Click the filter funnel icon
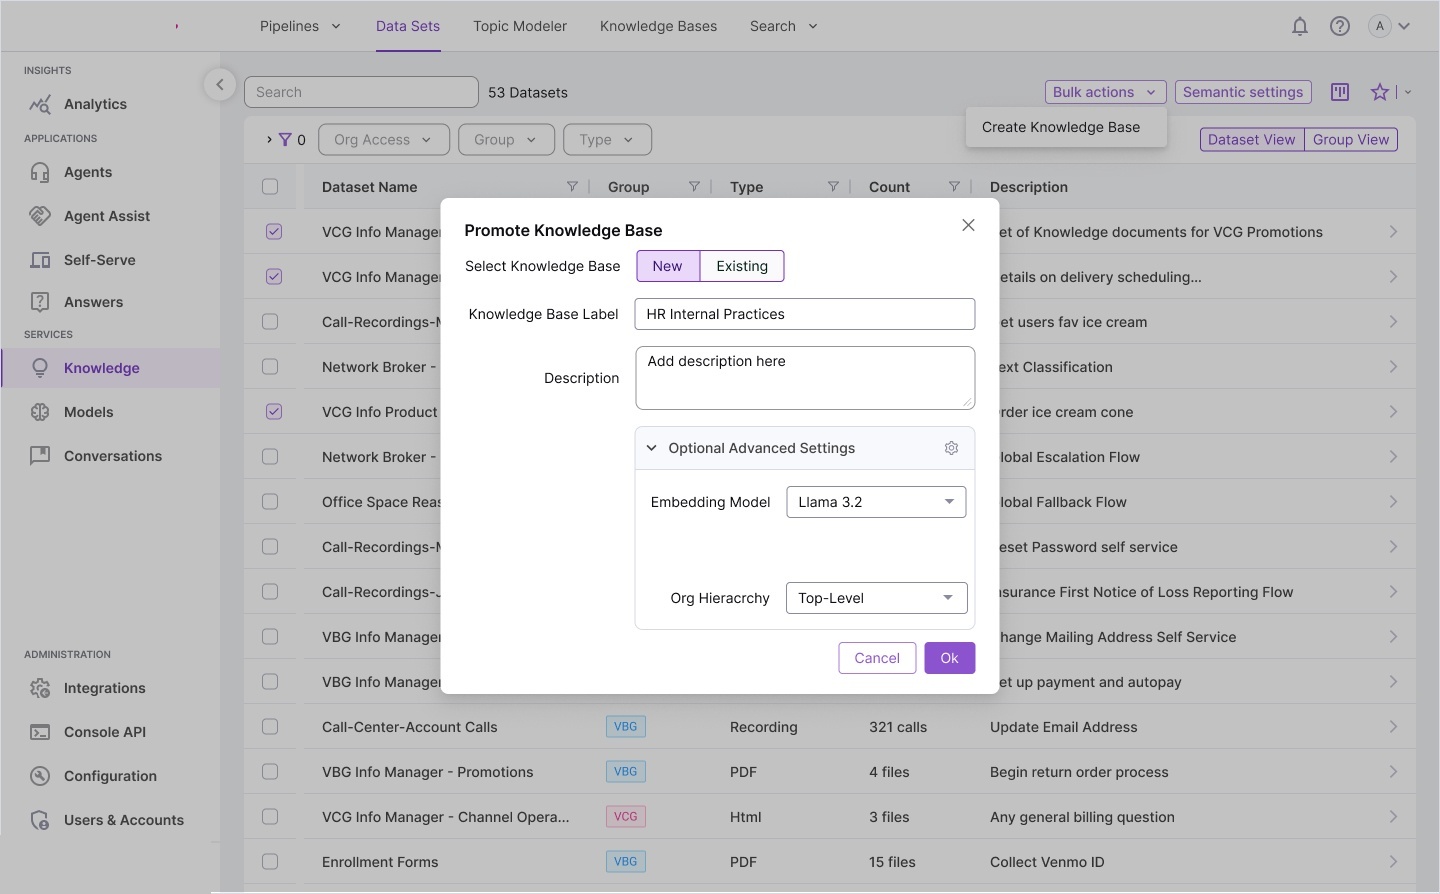 point(285,140)
